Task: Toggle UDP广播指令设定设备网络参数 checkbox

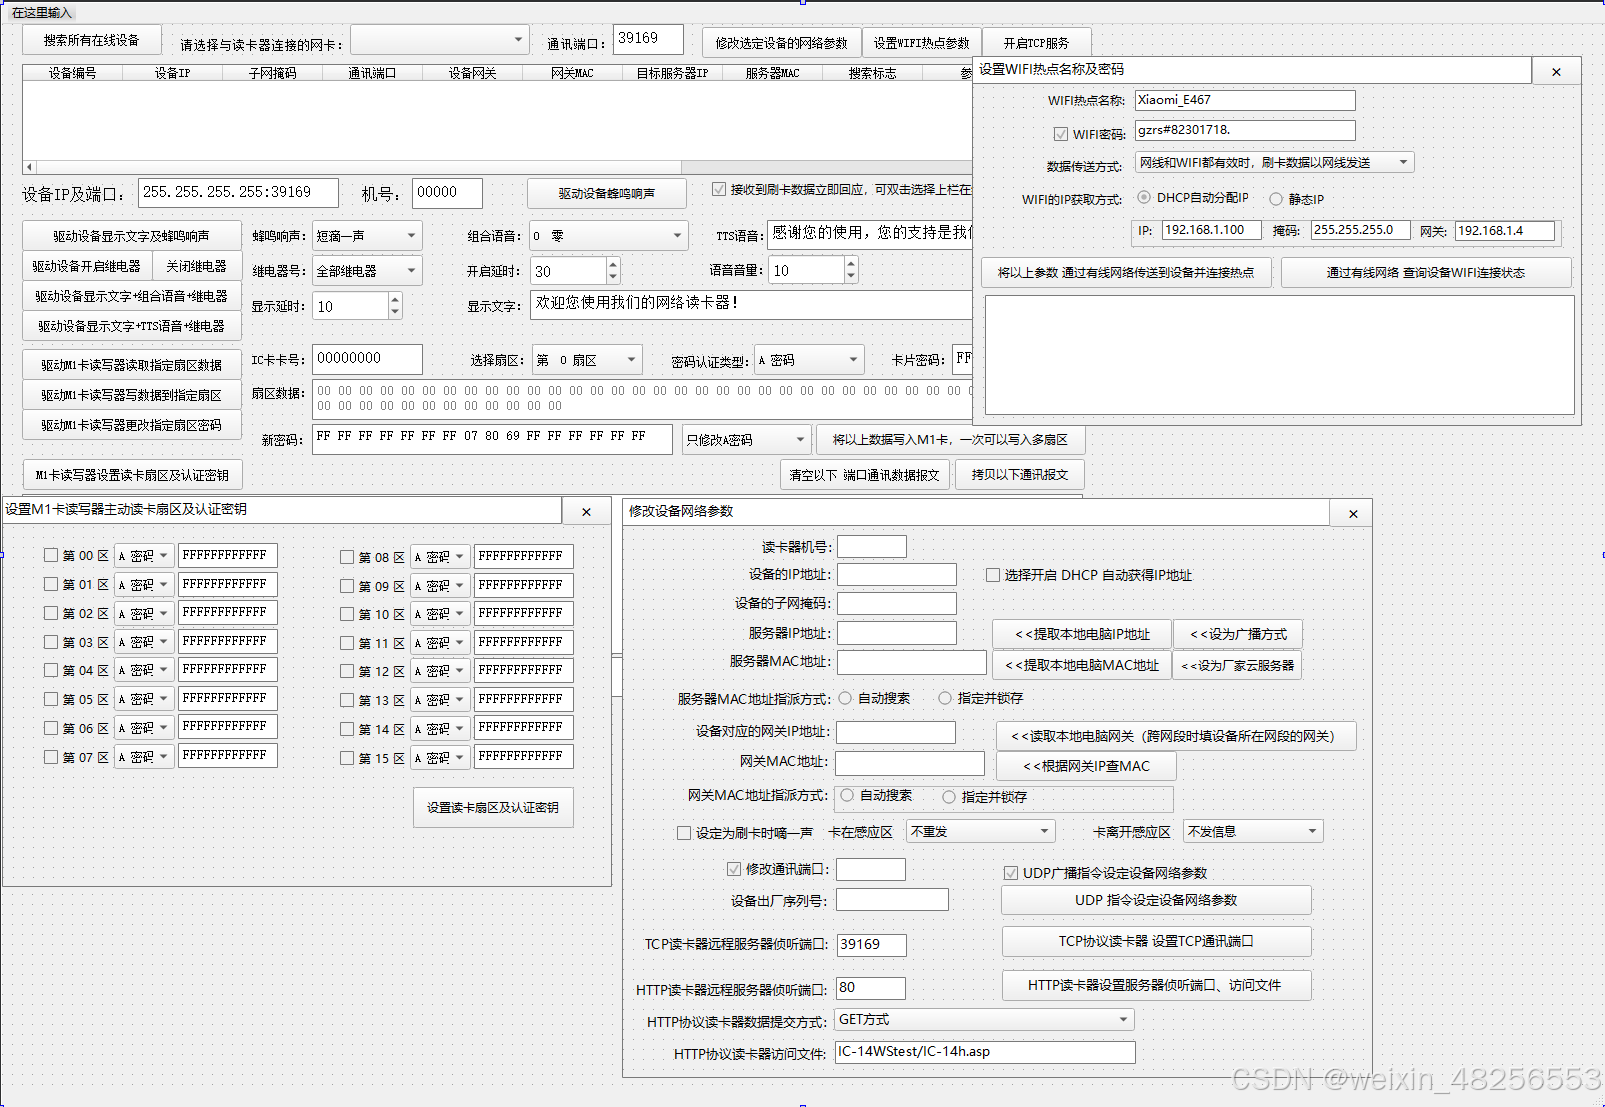Action: tap(1011, 873)
